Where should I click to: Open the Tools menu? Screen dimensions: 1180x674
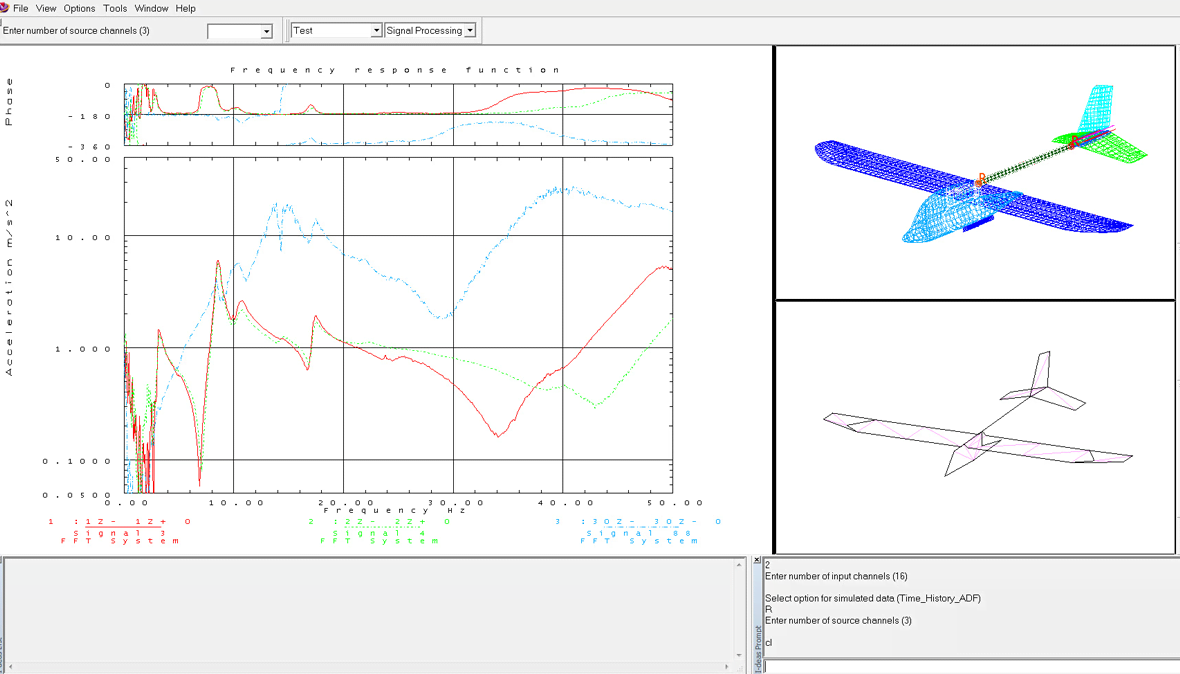(115, 8)
